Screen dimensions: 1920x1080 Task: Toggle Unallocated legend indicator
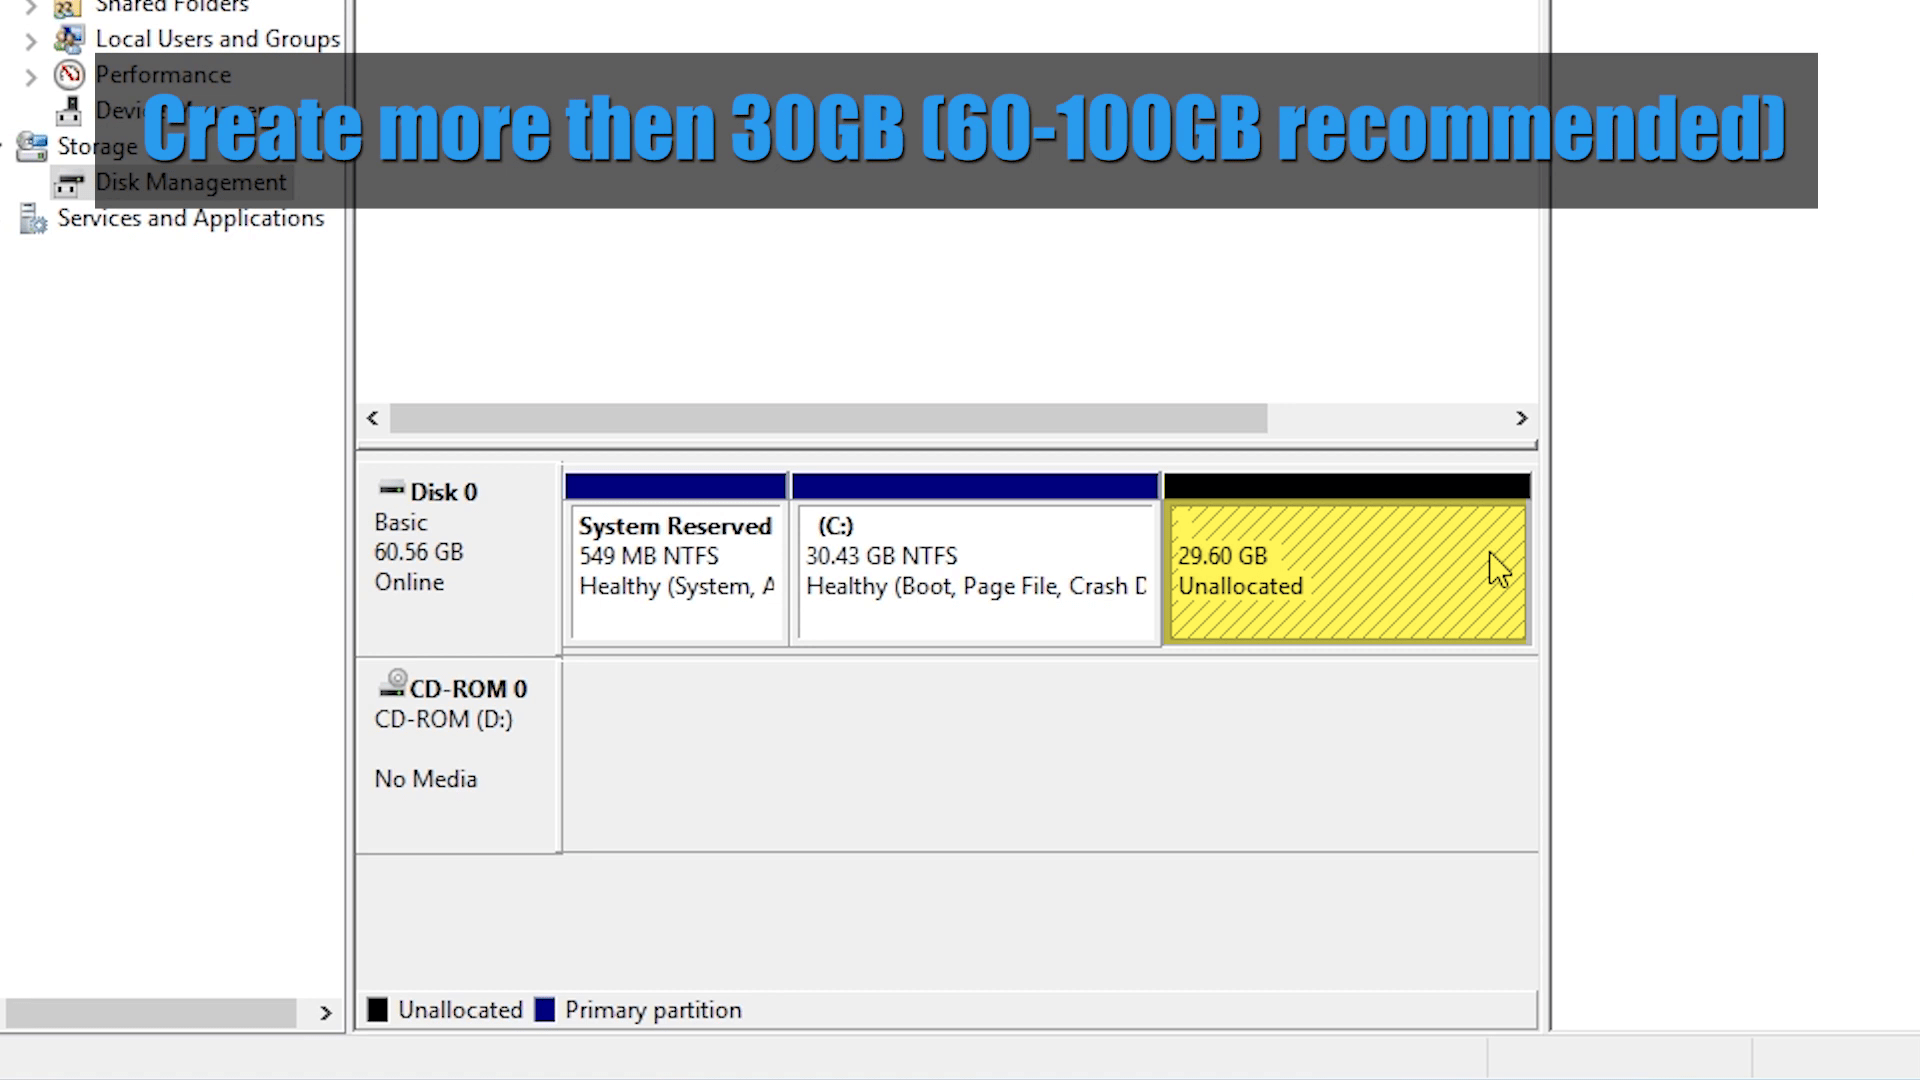pos(378,1010)
